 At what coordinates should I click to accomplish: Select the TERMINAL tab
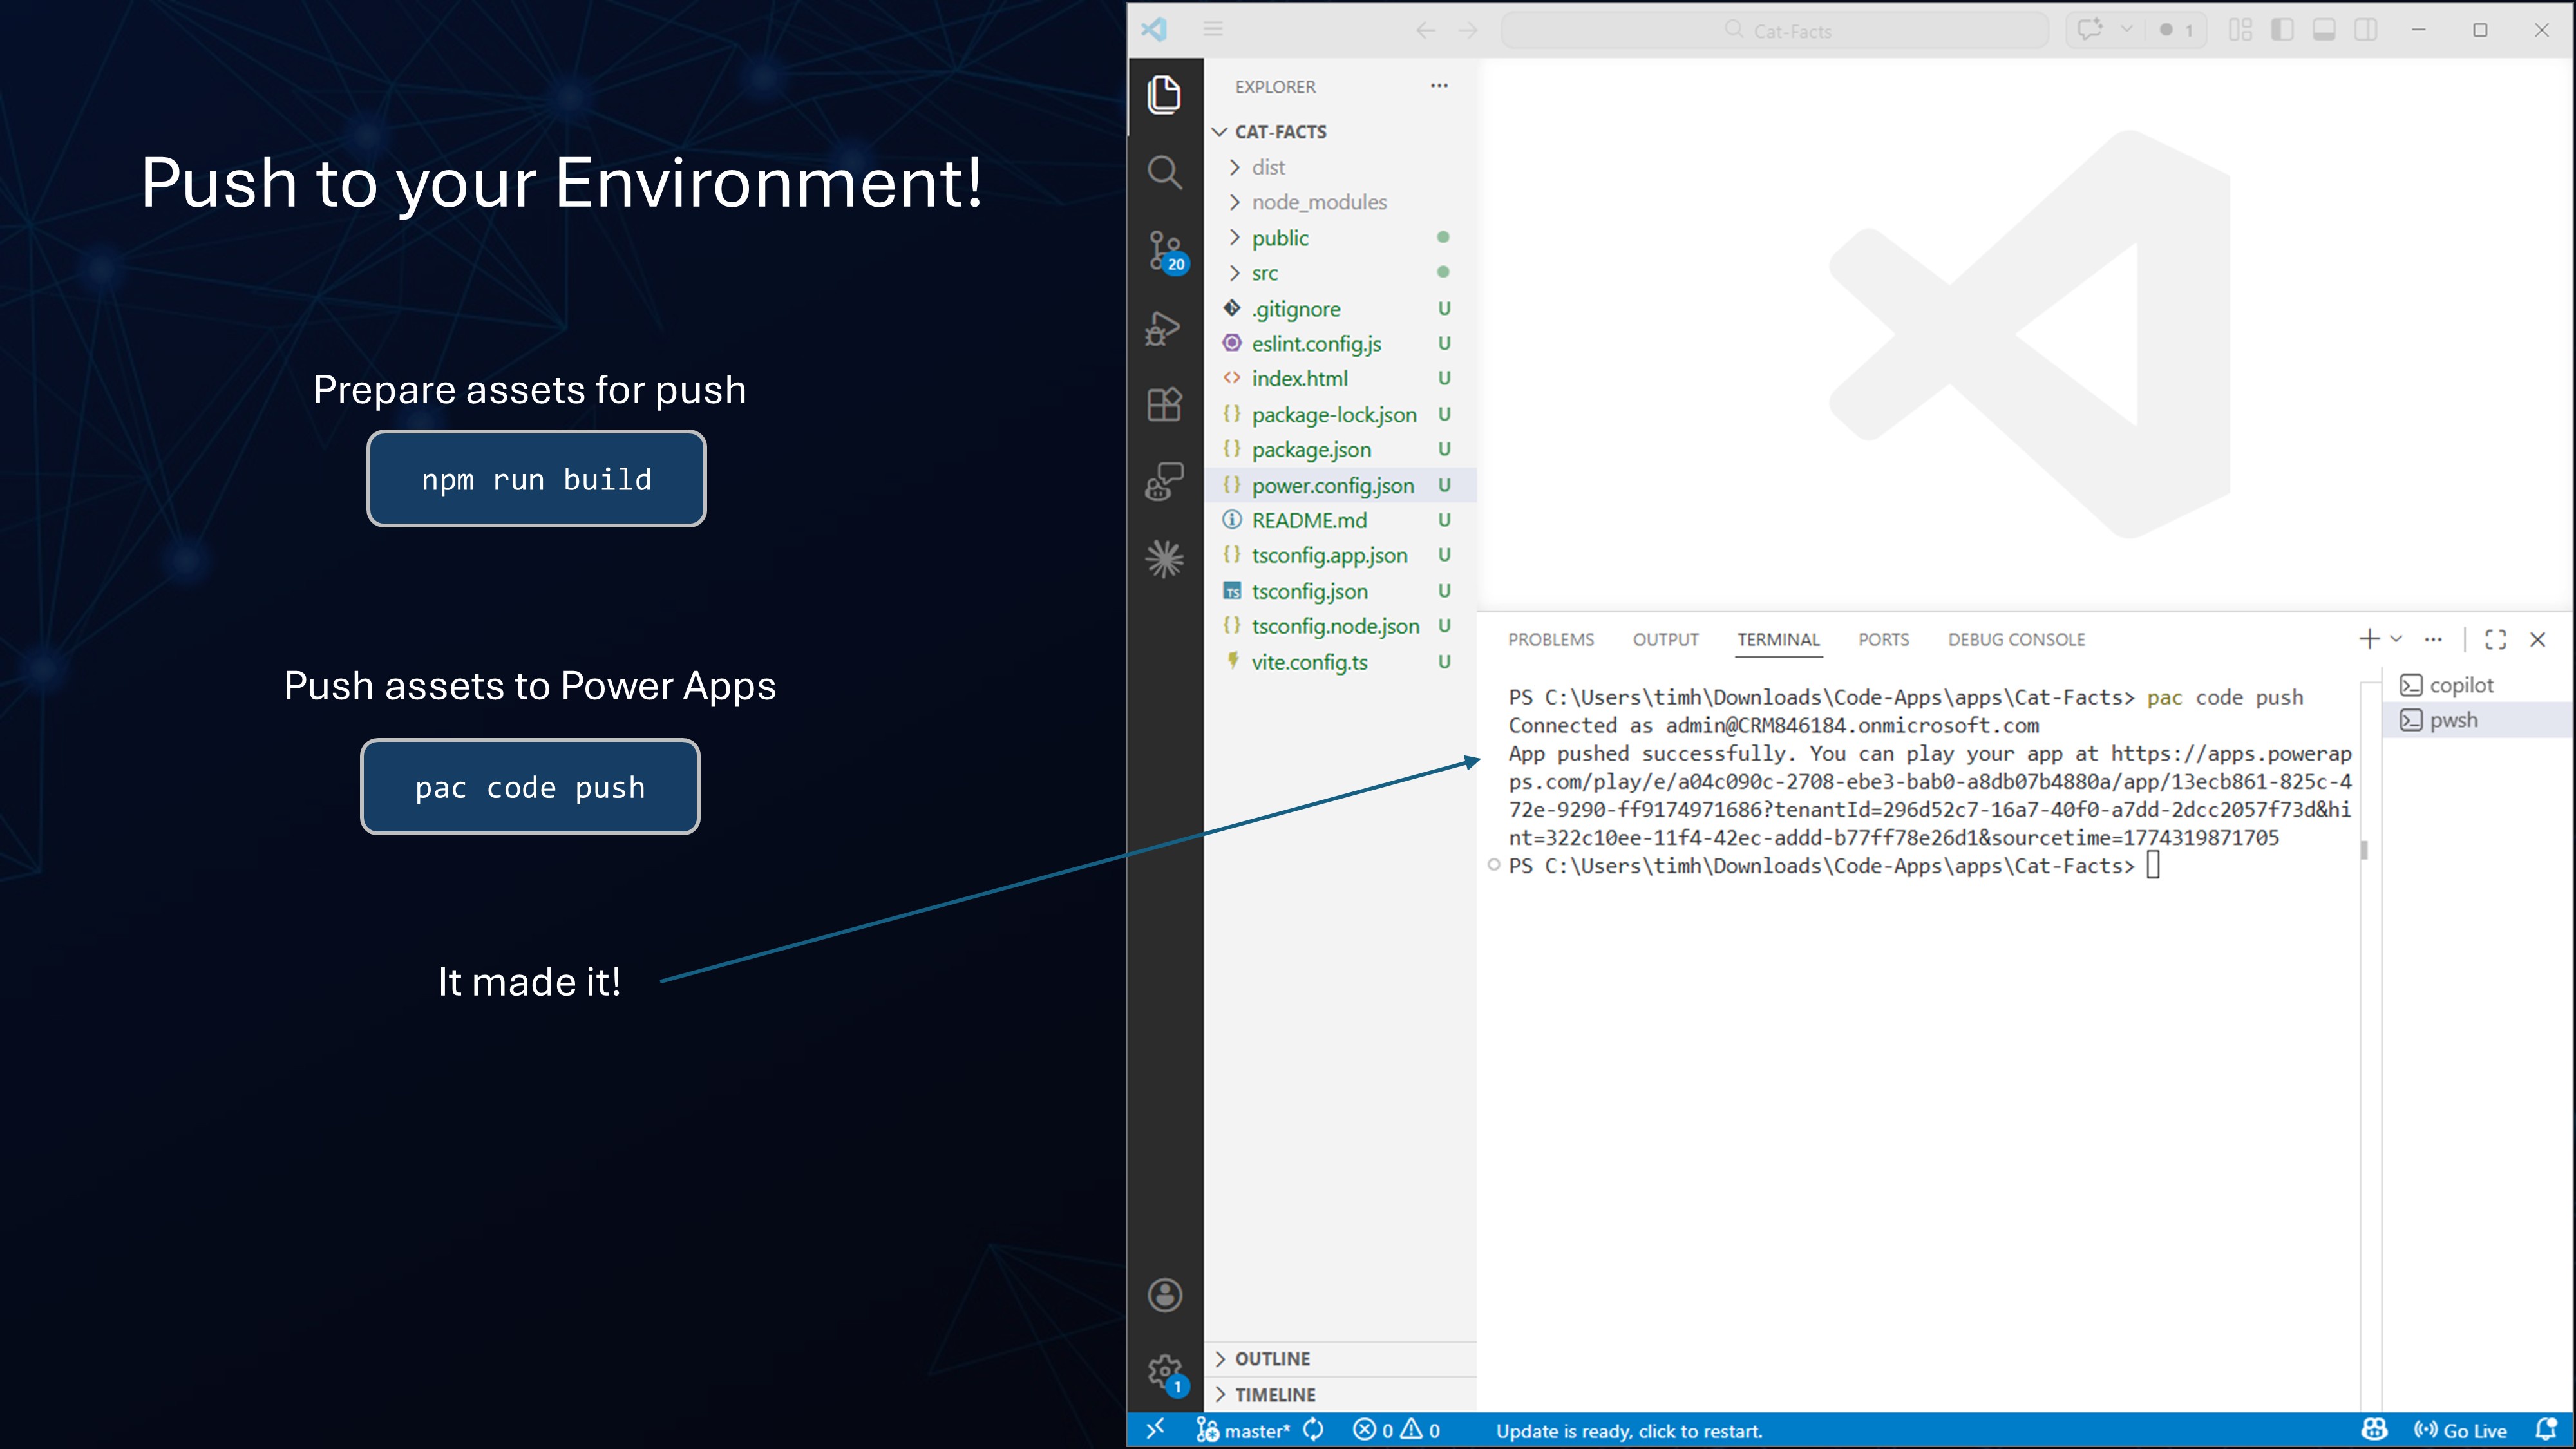pos(1779,640)
